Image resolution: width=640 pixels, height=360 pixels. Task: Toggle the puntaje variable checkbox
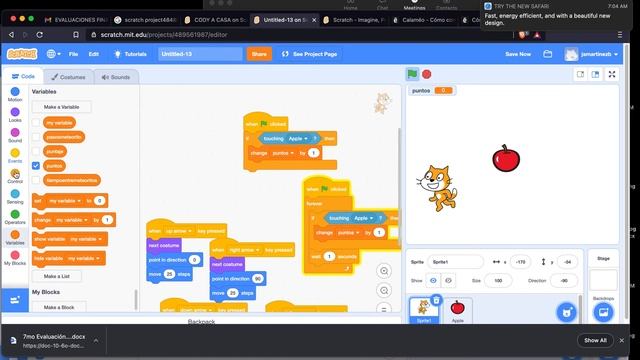click(36, 151)
